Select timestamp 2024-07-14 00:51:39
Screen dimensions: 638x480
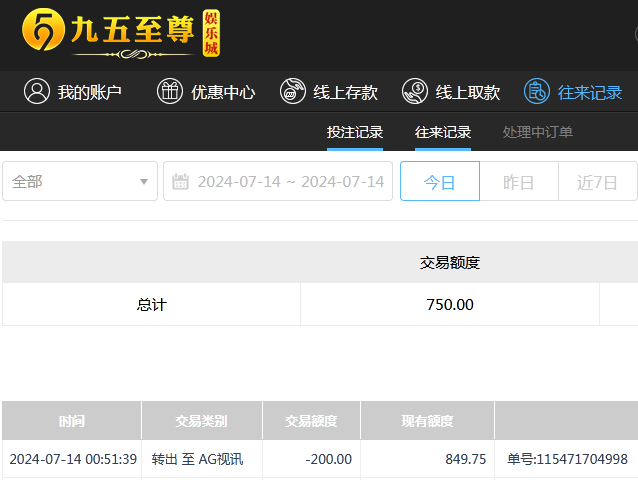tap(73, 459)
